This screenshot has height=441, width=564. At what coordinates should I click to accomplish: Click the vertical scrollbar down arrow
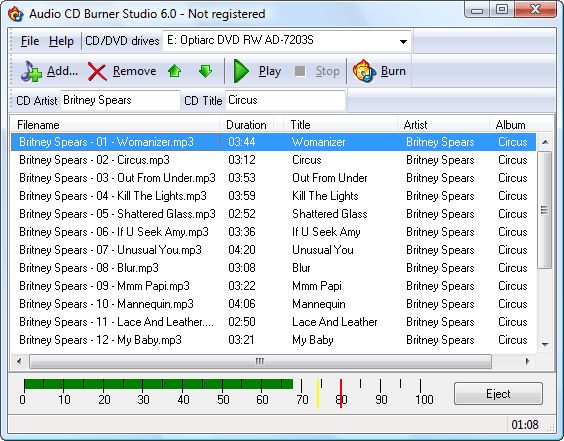point(545,345)
